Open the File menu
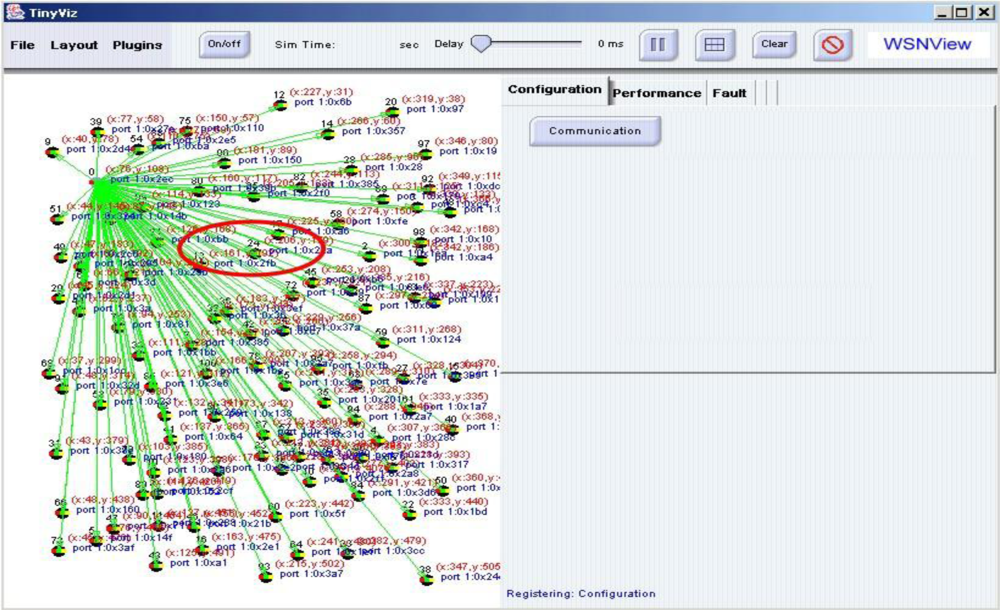This screenshot has width=1000, height=610. click(22, 45)
